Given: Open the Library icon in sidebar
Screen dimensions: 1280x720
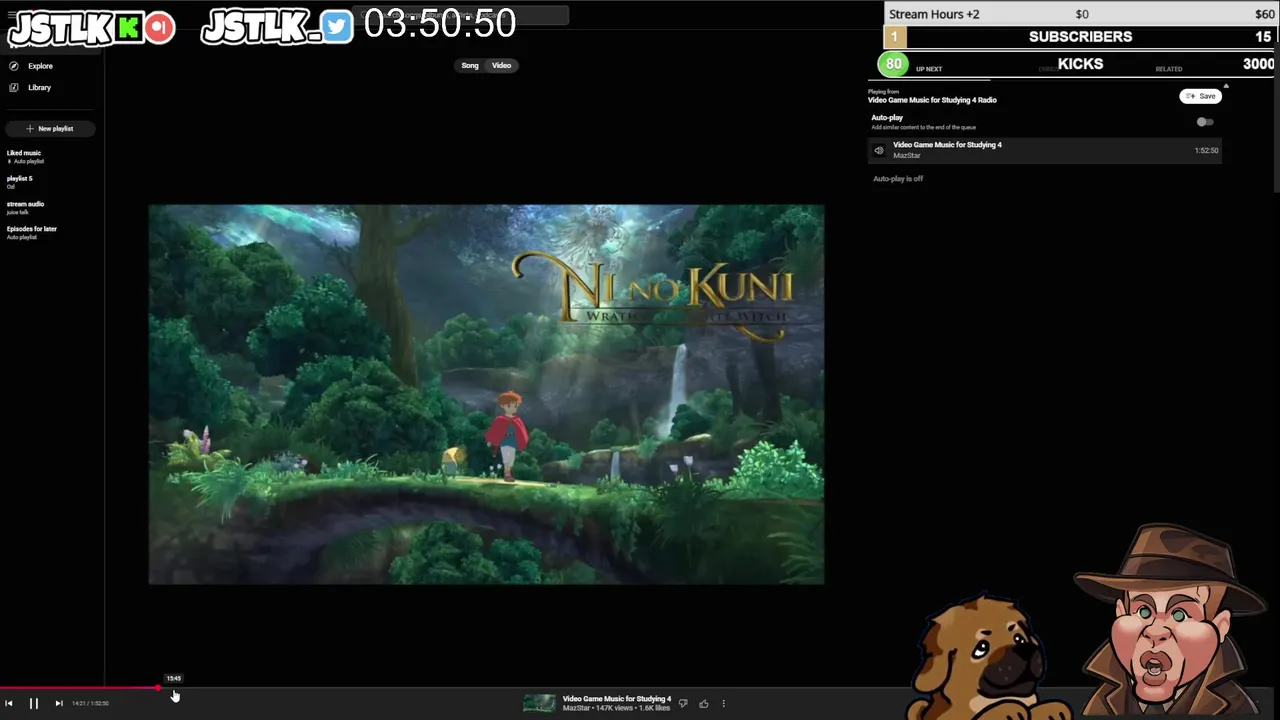Looking at the screenshot, I should tap(14, 87).
